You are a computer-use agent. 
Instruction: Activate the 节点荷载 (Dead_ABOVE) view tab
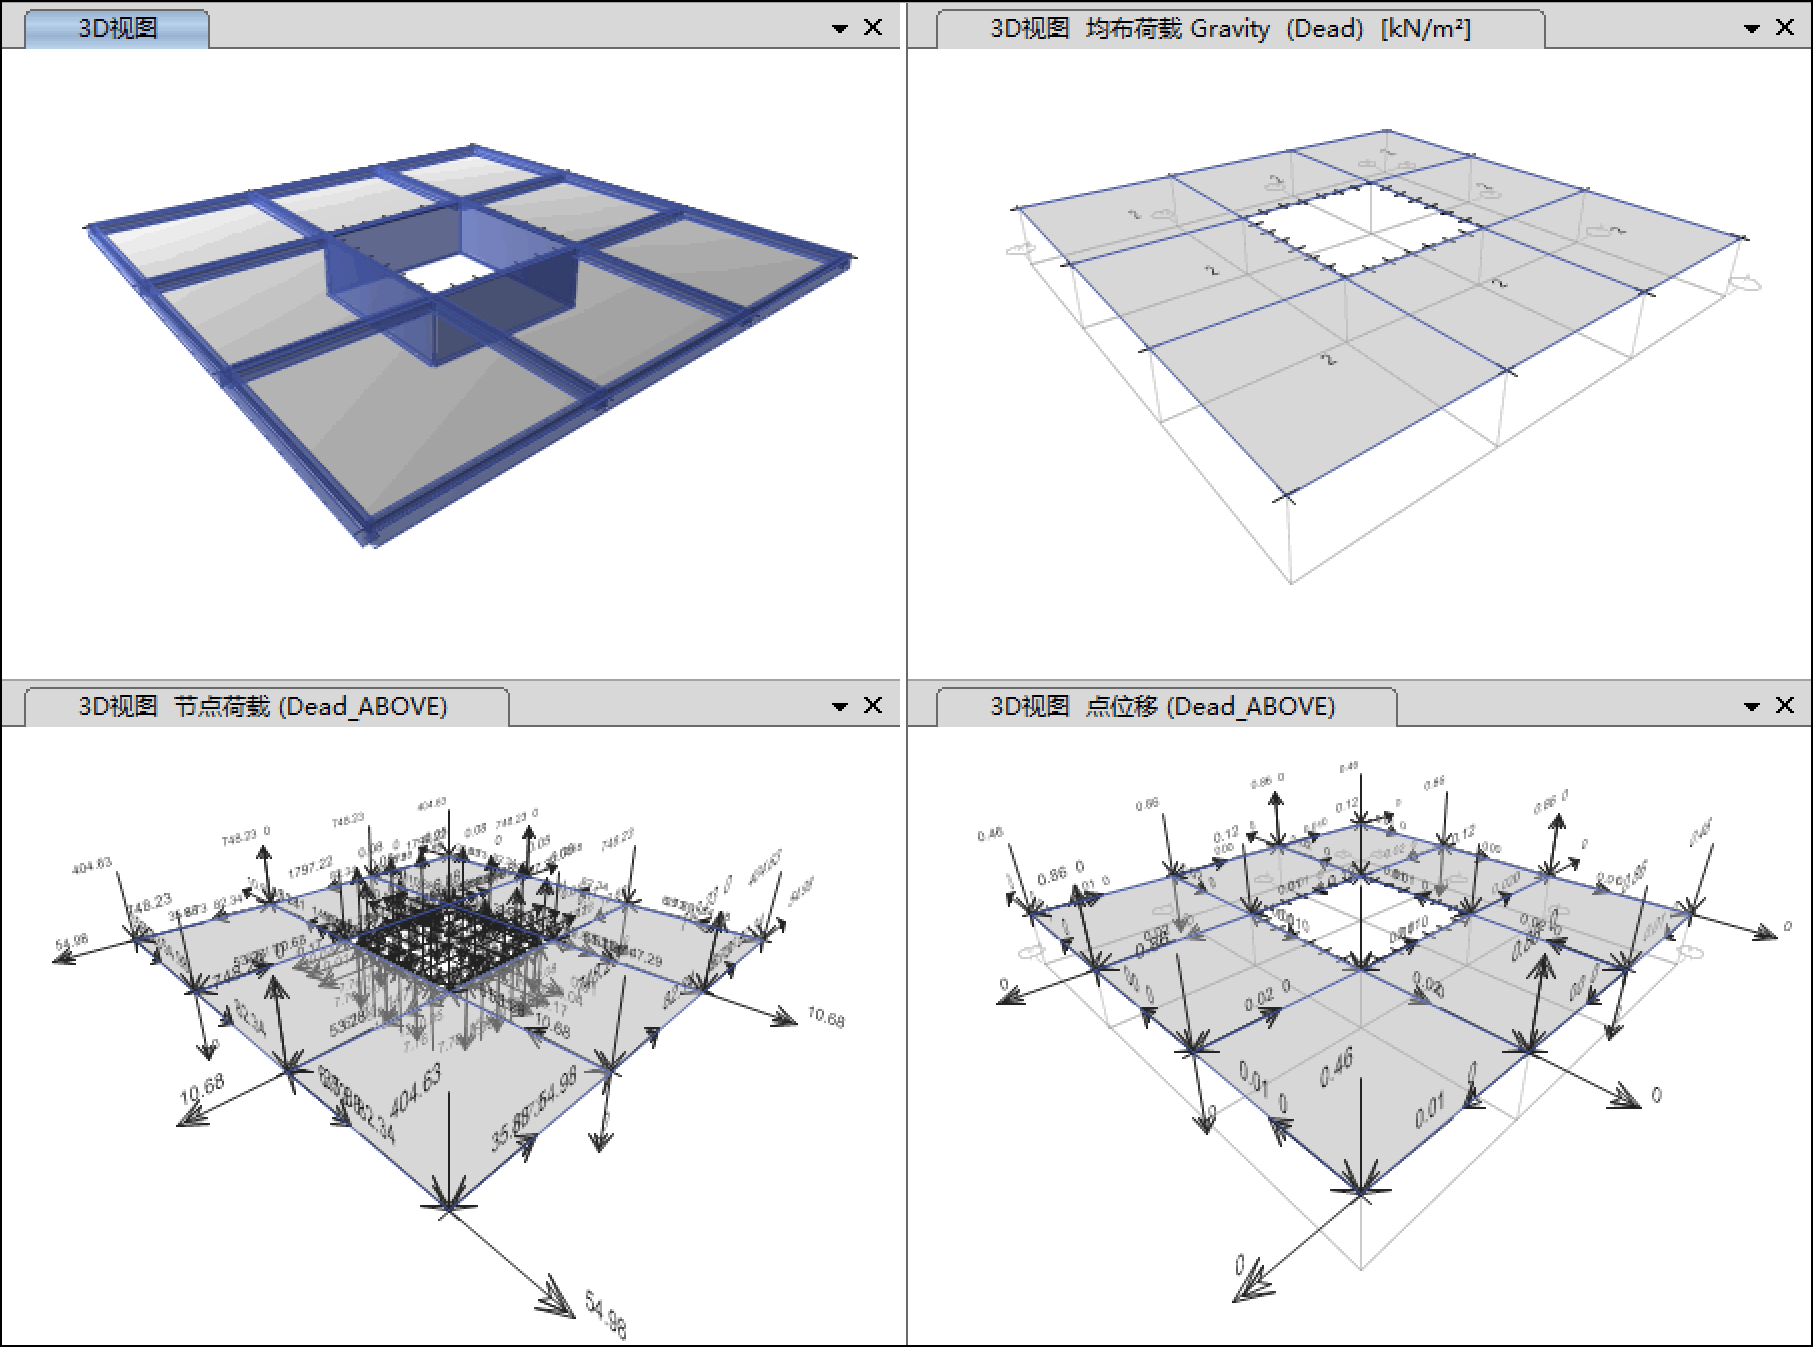[x=263, y=706]
